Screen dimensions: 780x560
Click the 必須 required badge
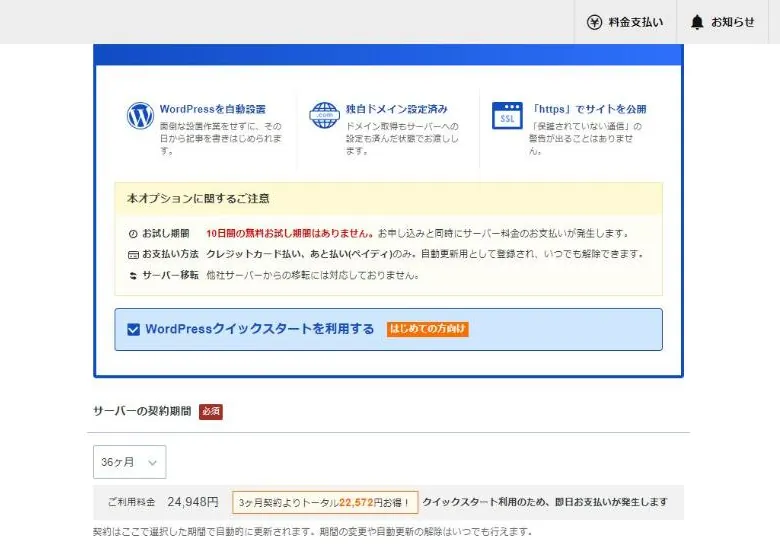point(211,411)
